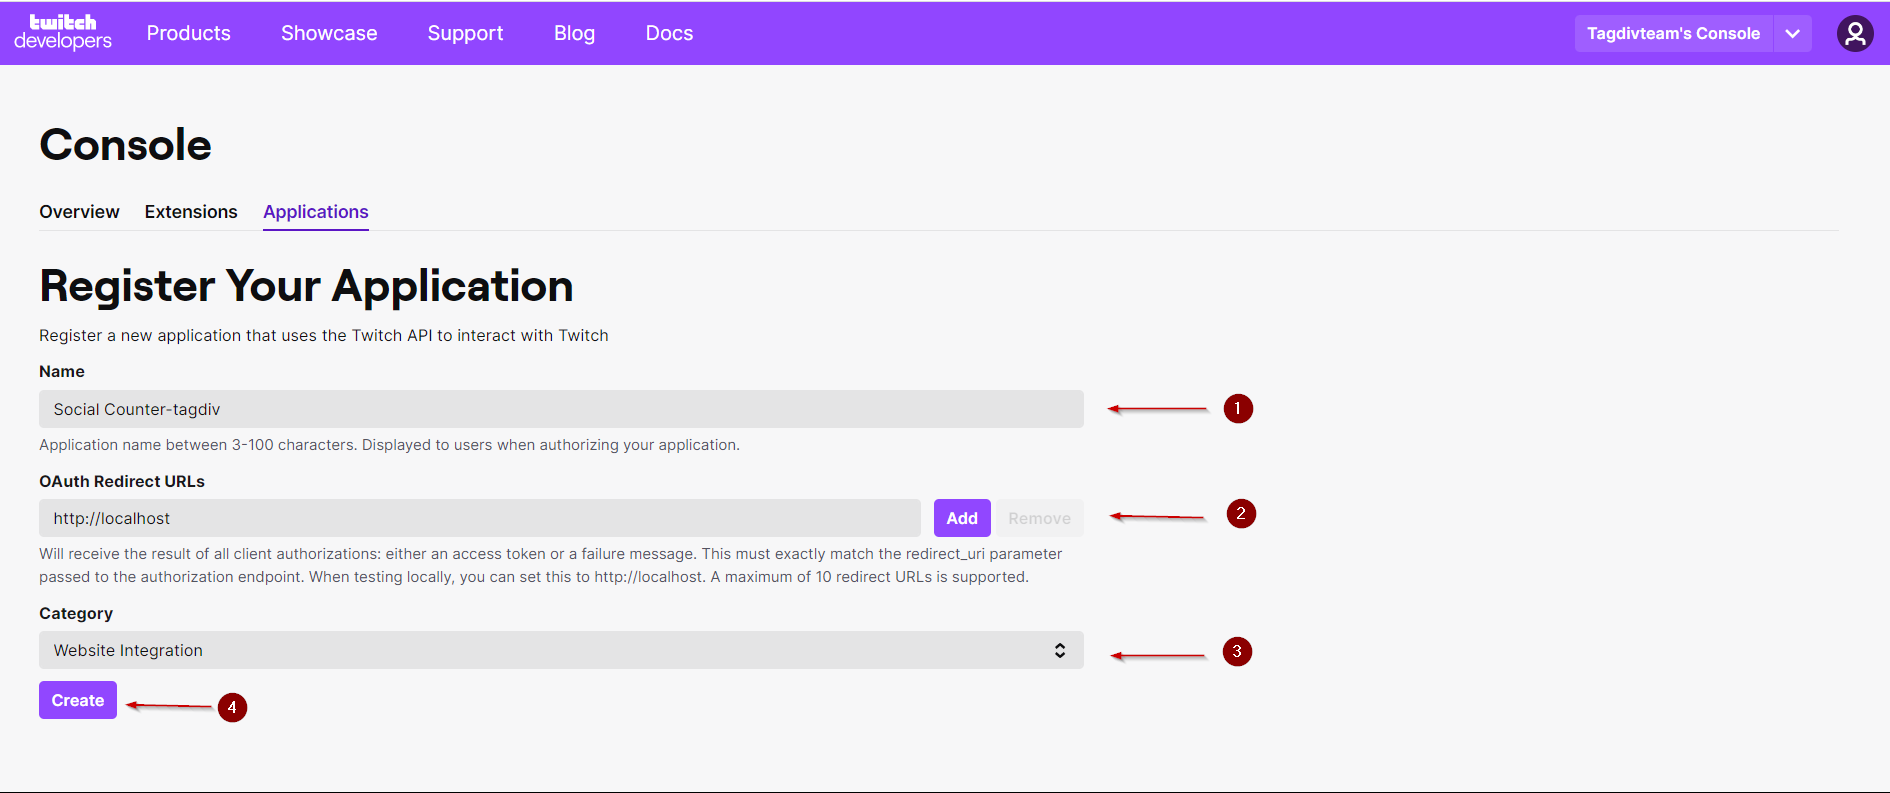
Task: Click the Add redirect URL button
Action: tap(962, 518)
